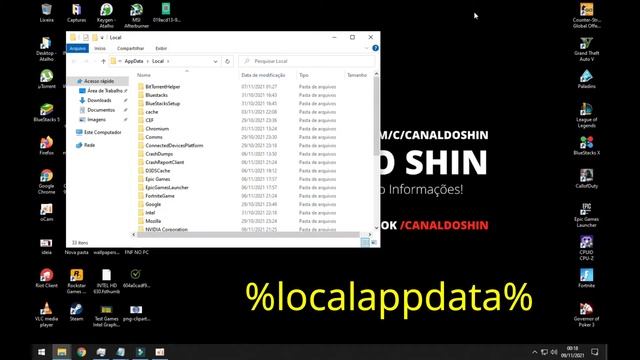Viewport: 640px width, 360px height.
Task: Open Área de Trabalho in sidebar
Action: (x=104, y=91)
